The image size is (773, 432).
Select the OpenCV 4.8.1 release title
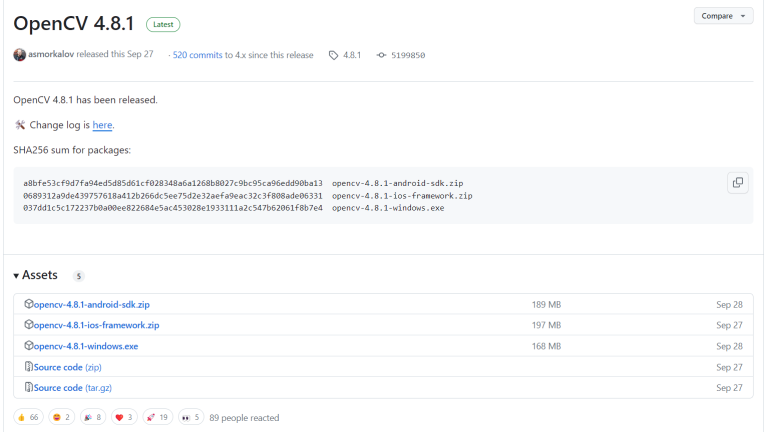[x=74, y=24]
